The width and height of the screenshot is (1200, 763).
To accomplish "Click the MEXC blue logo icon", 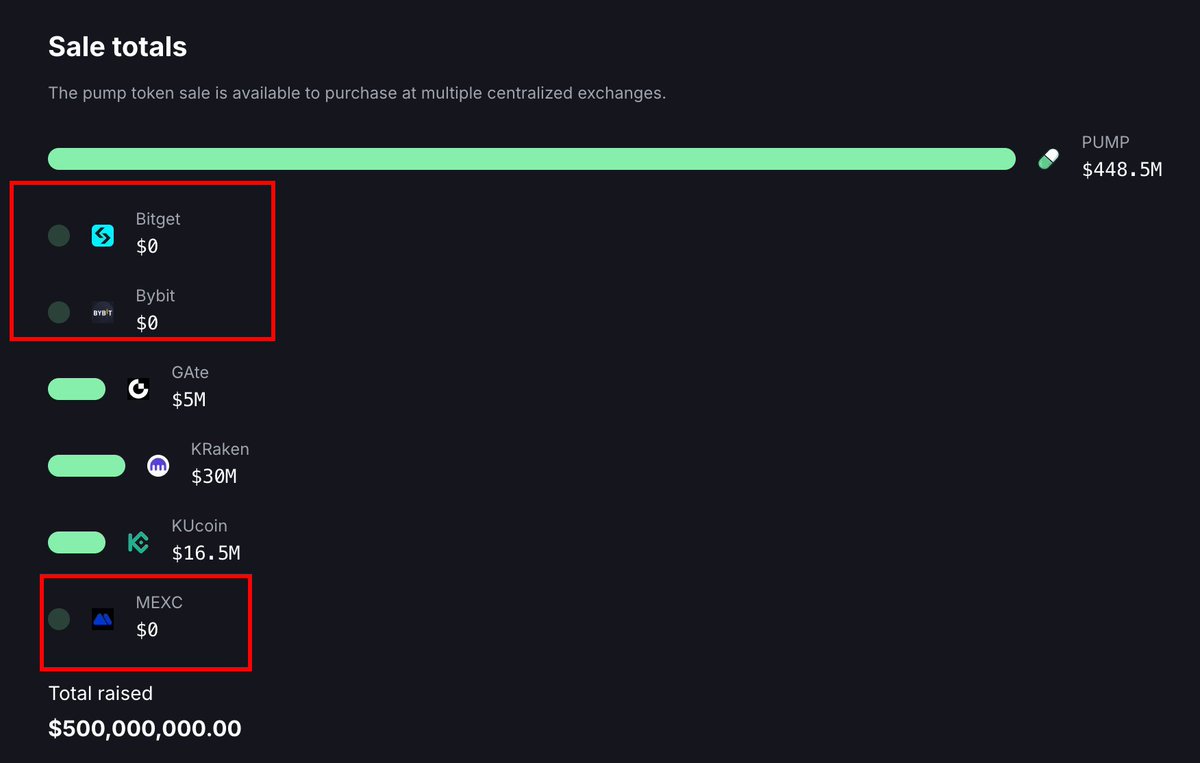I will pos(102,620).
